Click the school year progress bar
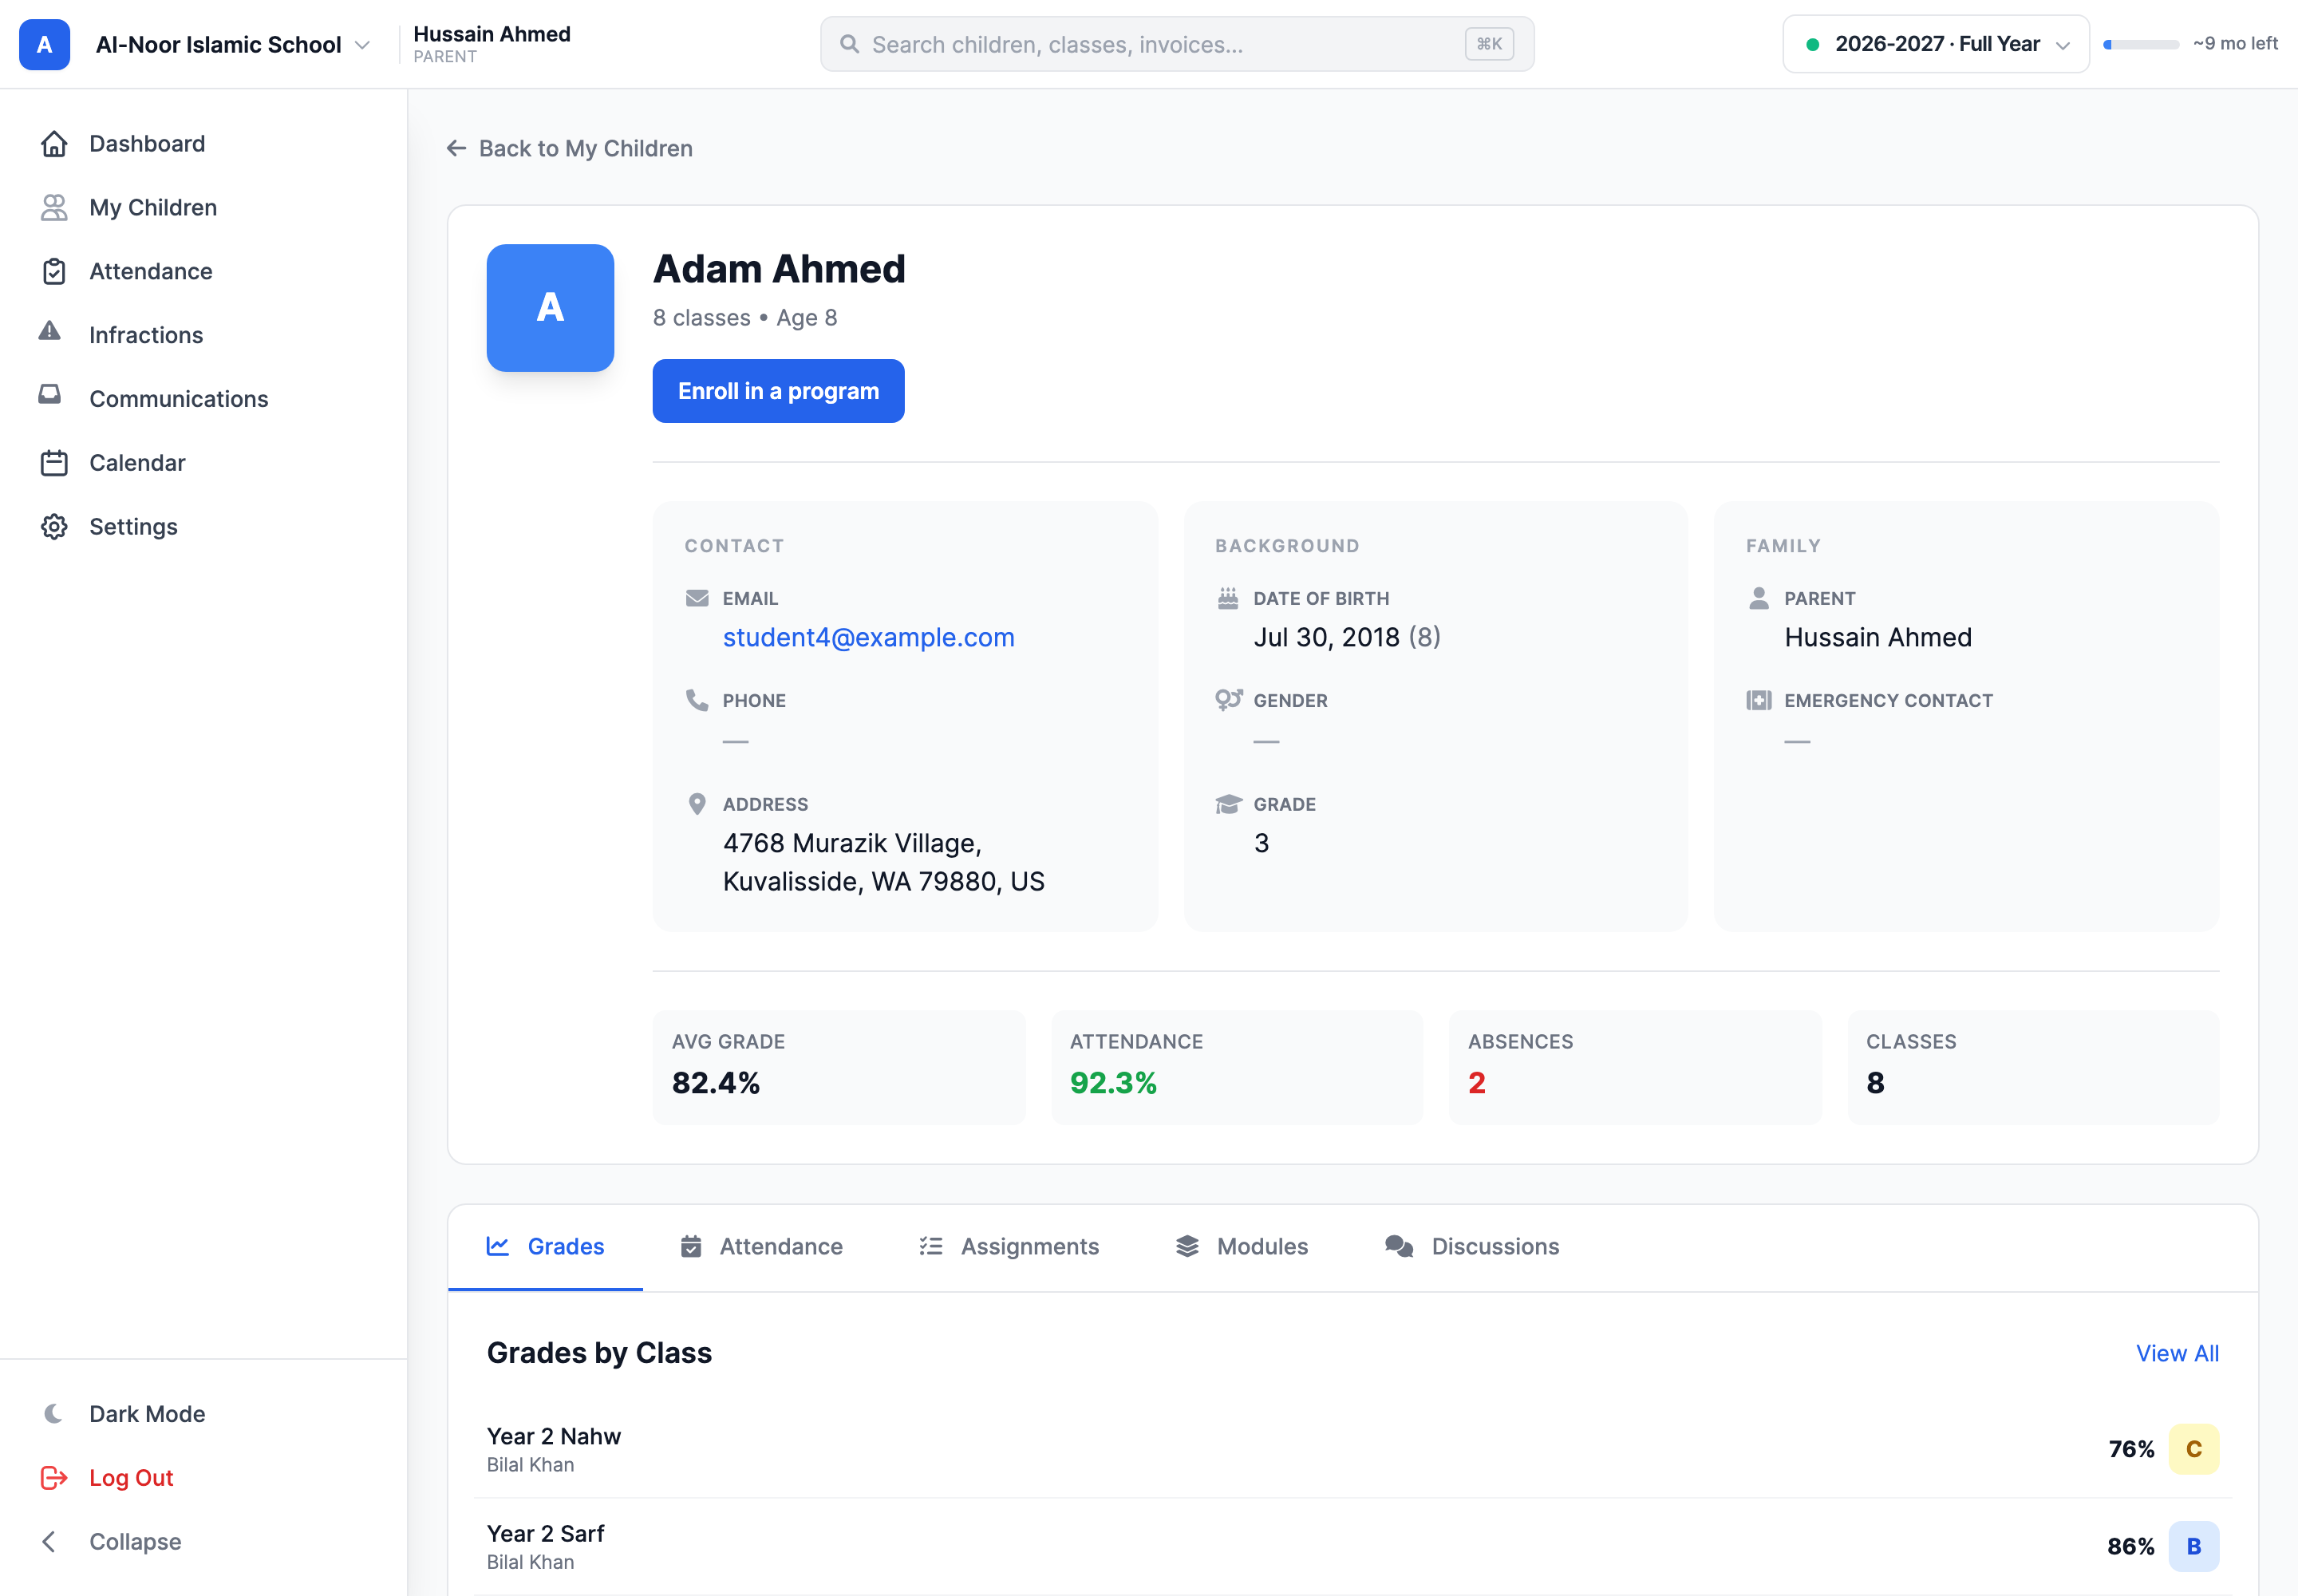2298x1596 pixels. [2141, 44]
